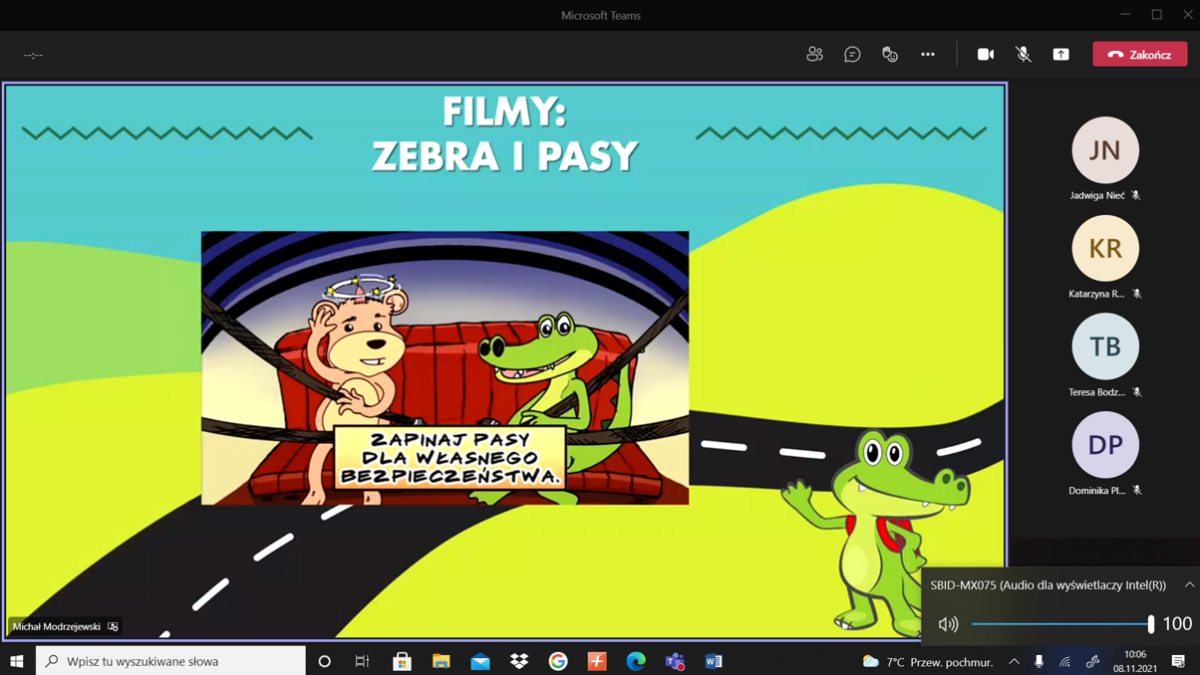1200x675 pixels.
Task: Click the DP avatar of Dominika
Action: [1105, 445]
